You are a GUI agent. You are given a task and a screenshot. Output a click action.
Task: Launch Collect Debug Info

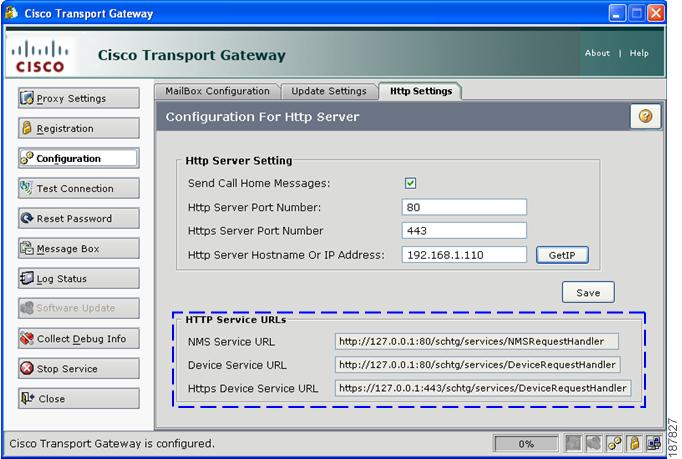(x=79, y=338)
